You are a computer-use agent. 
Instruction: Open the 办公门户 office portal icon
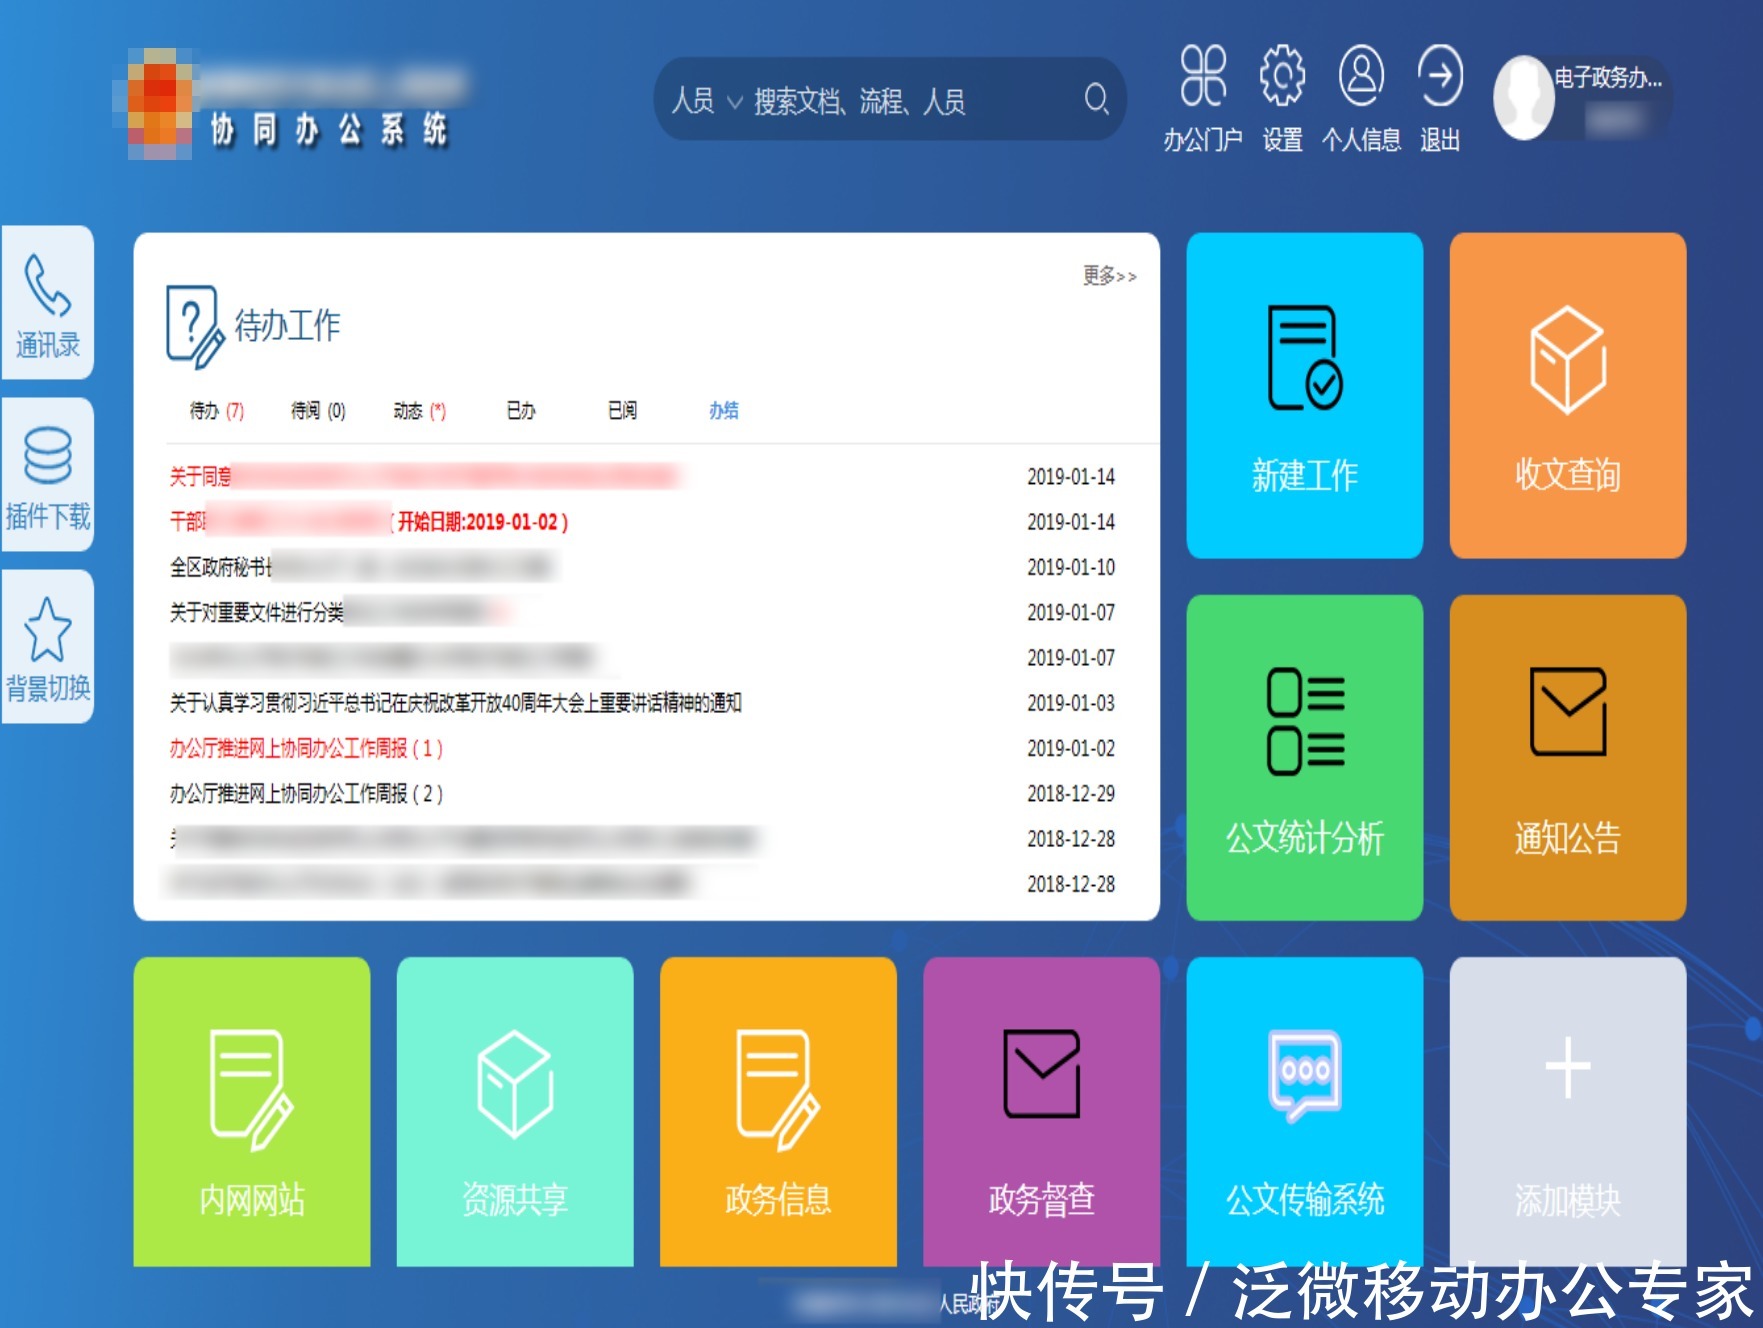click(1203, 76)
